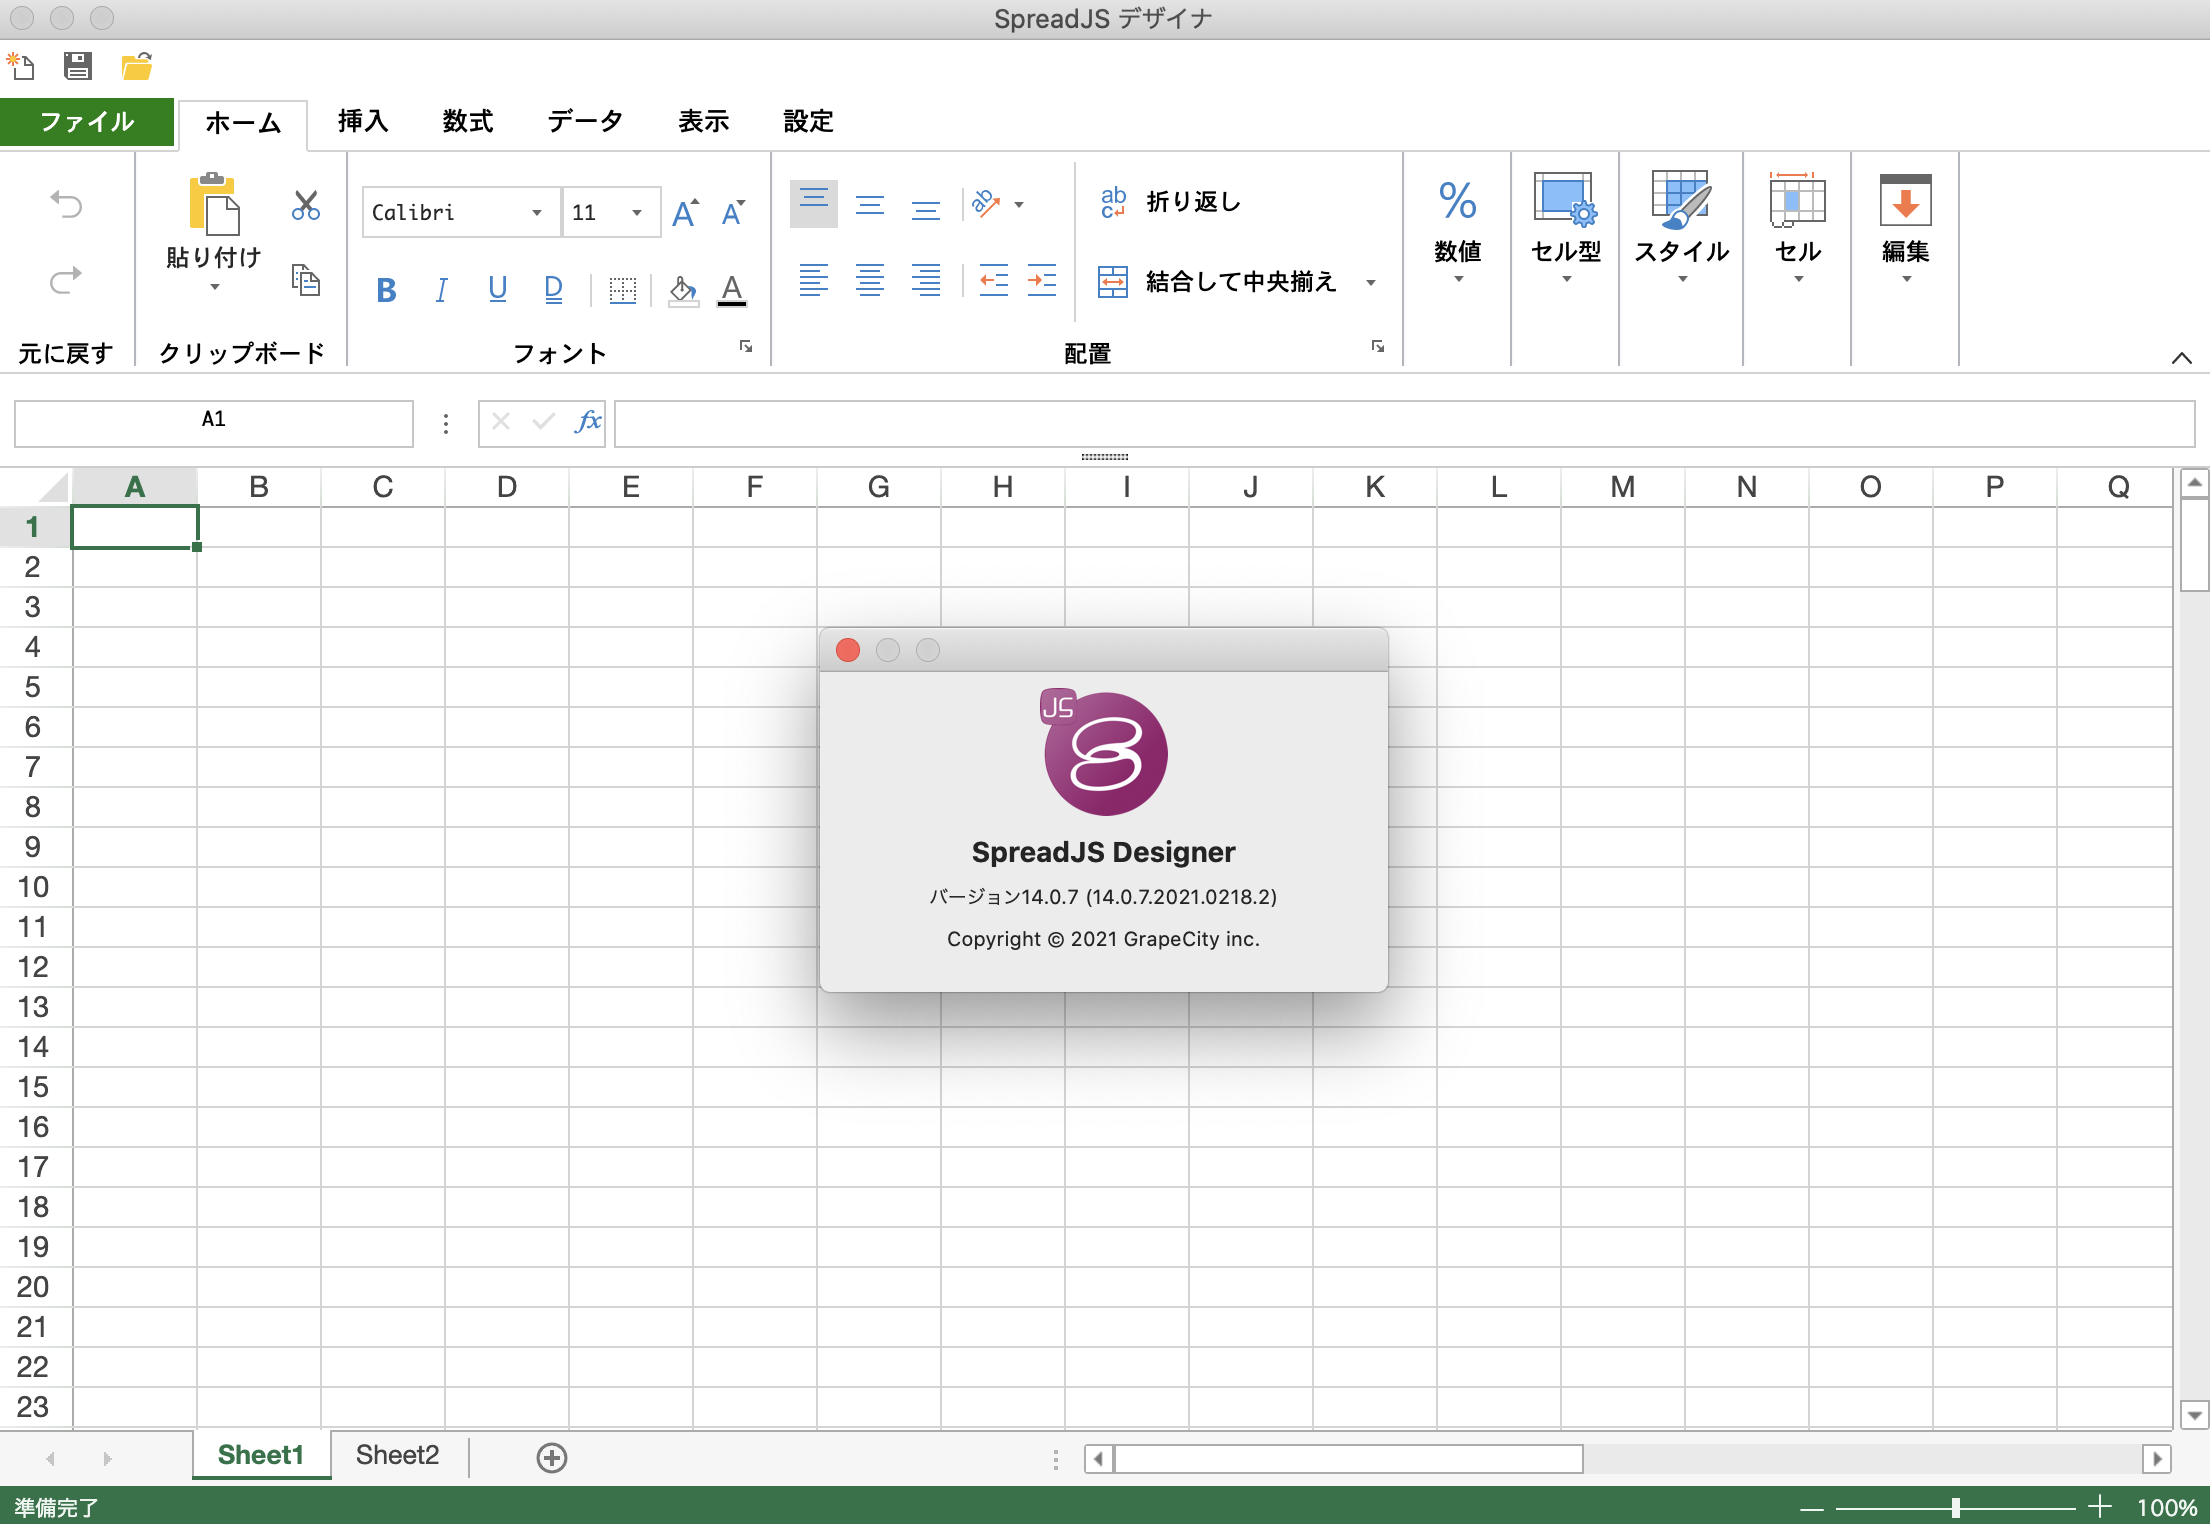The width and height of the screenshot is (2210, 1524).
Task: Switch to the 数式 tab
Action: point(468,121)
